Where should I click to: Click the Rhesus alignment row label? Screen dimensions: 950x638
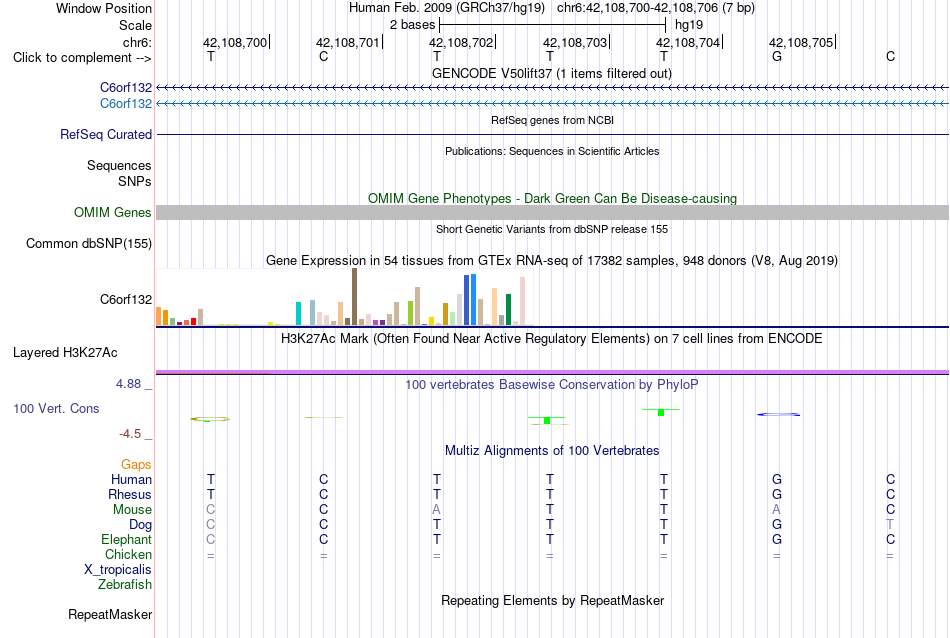(x=130, y=494)
